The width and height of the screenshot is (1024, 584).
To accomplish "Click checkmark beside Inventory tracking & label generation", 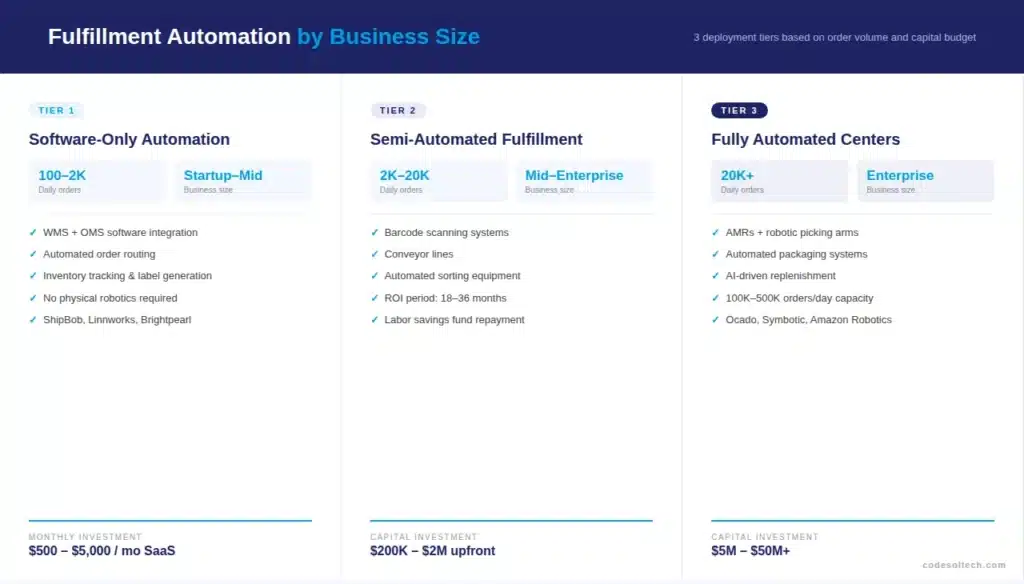I will point(33,276).
